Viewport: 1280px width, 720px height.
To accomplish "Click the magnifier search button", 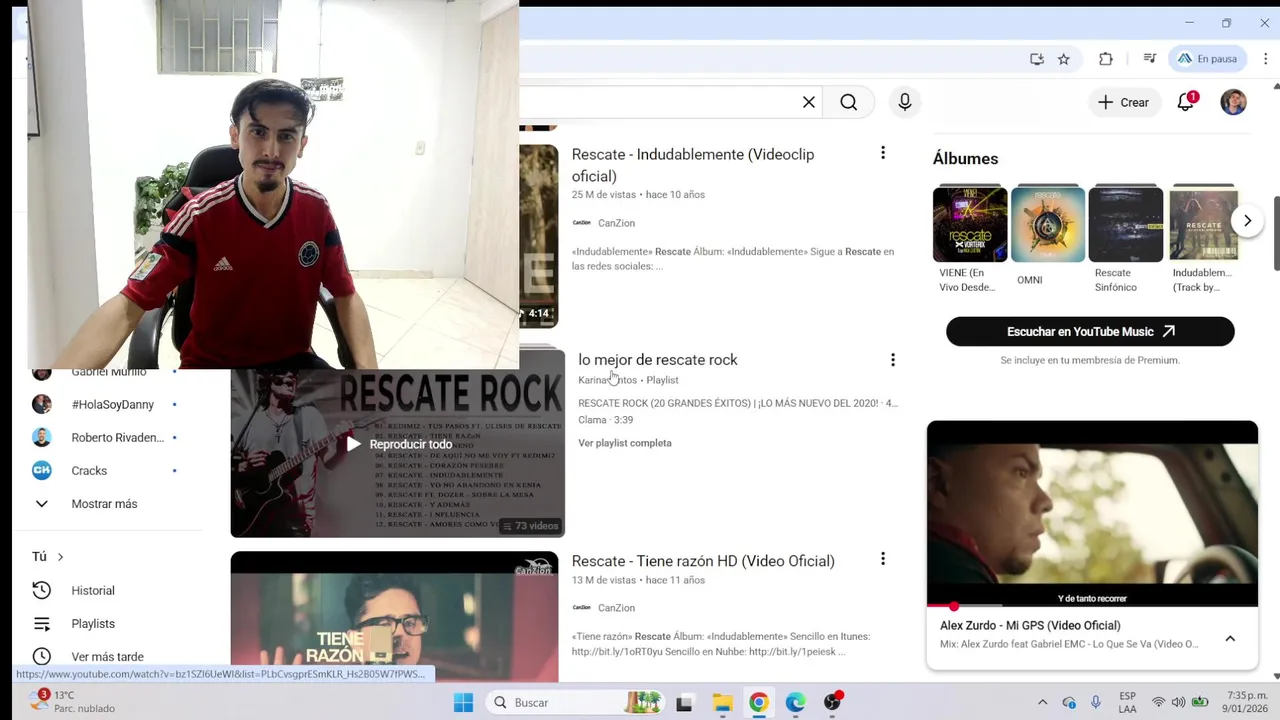I will click(x=849, y=102).
